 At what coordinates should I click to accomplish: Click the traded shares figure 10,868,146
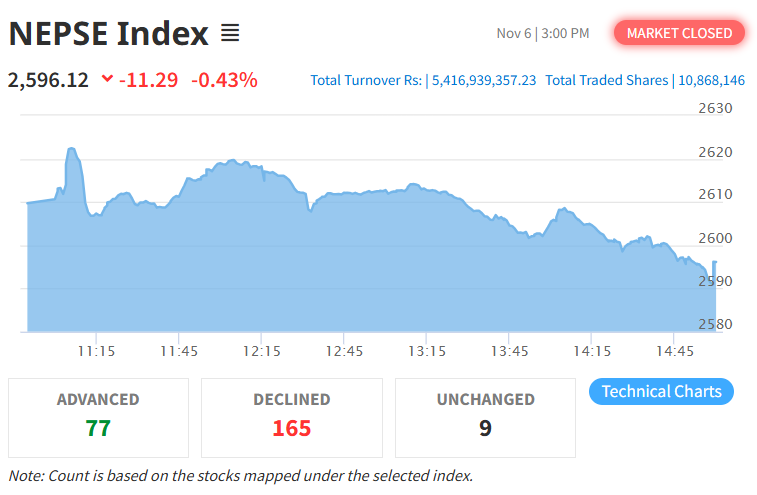click(712, 80)
